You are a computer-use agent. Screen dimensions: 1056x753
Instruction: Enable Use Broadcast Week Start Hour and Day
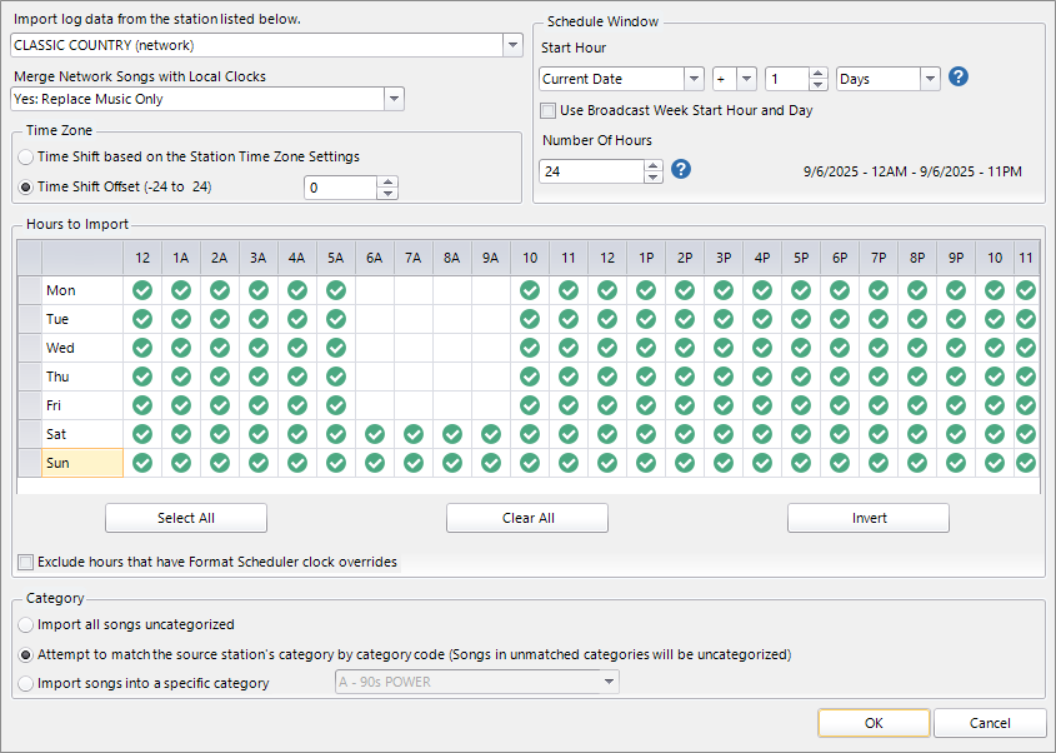(x=548, y=111)
